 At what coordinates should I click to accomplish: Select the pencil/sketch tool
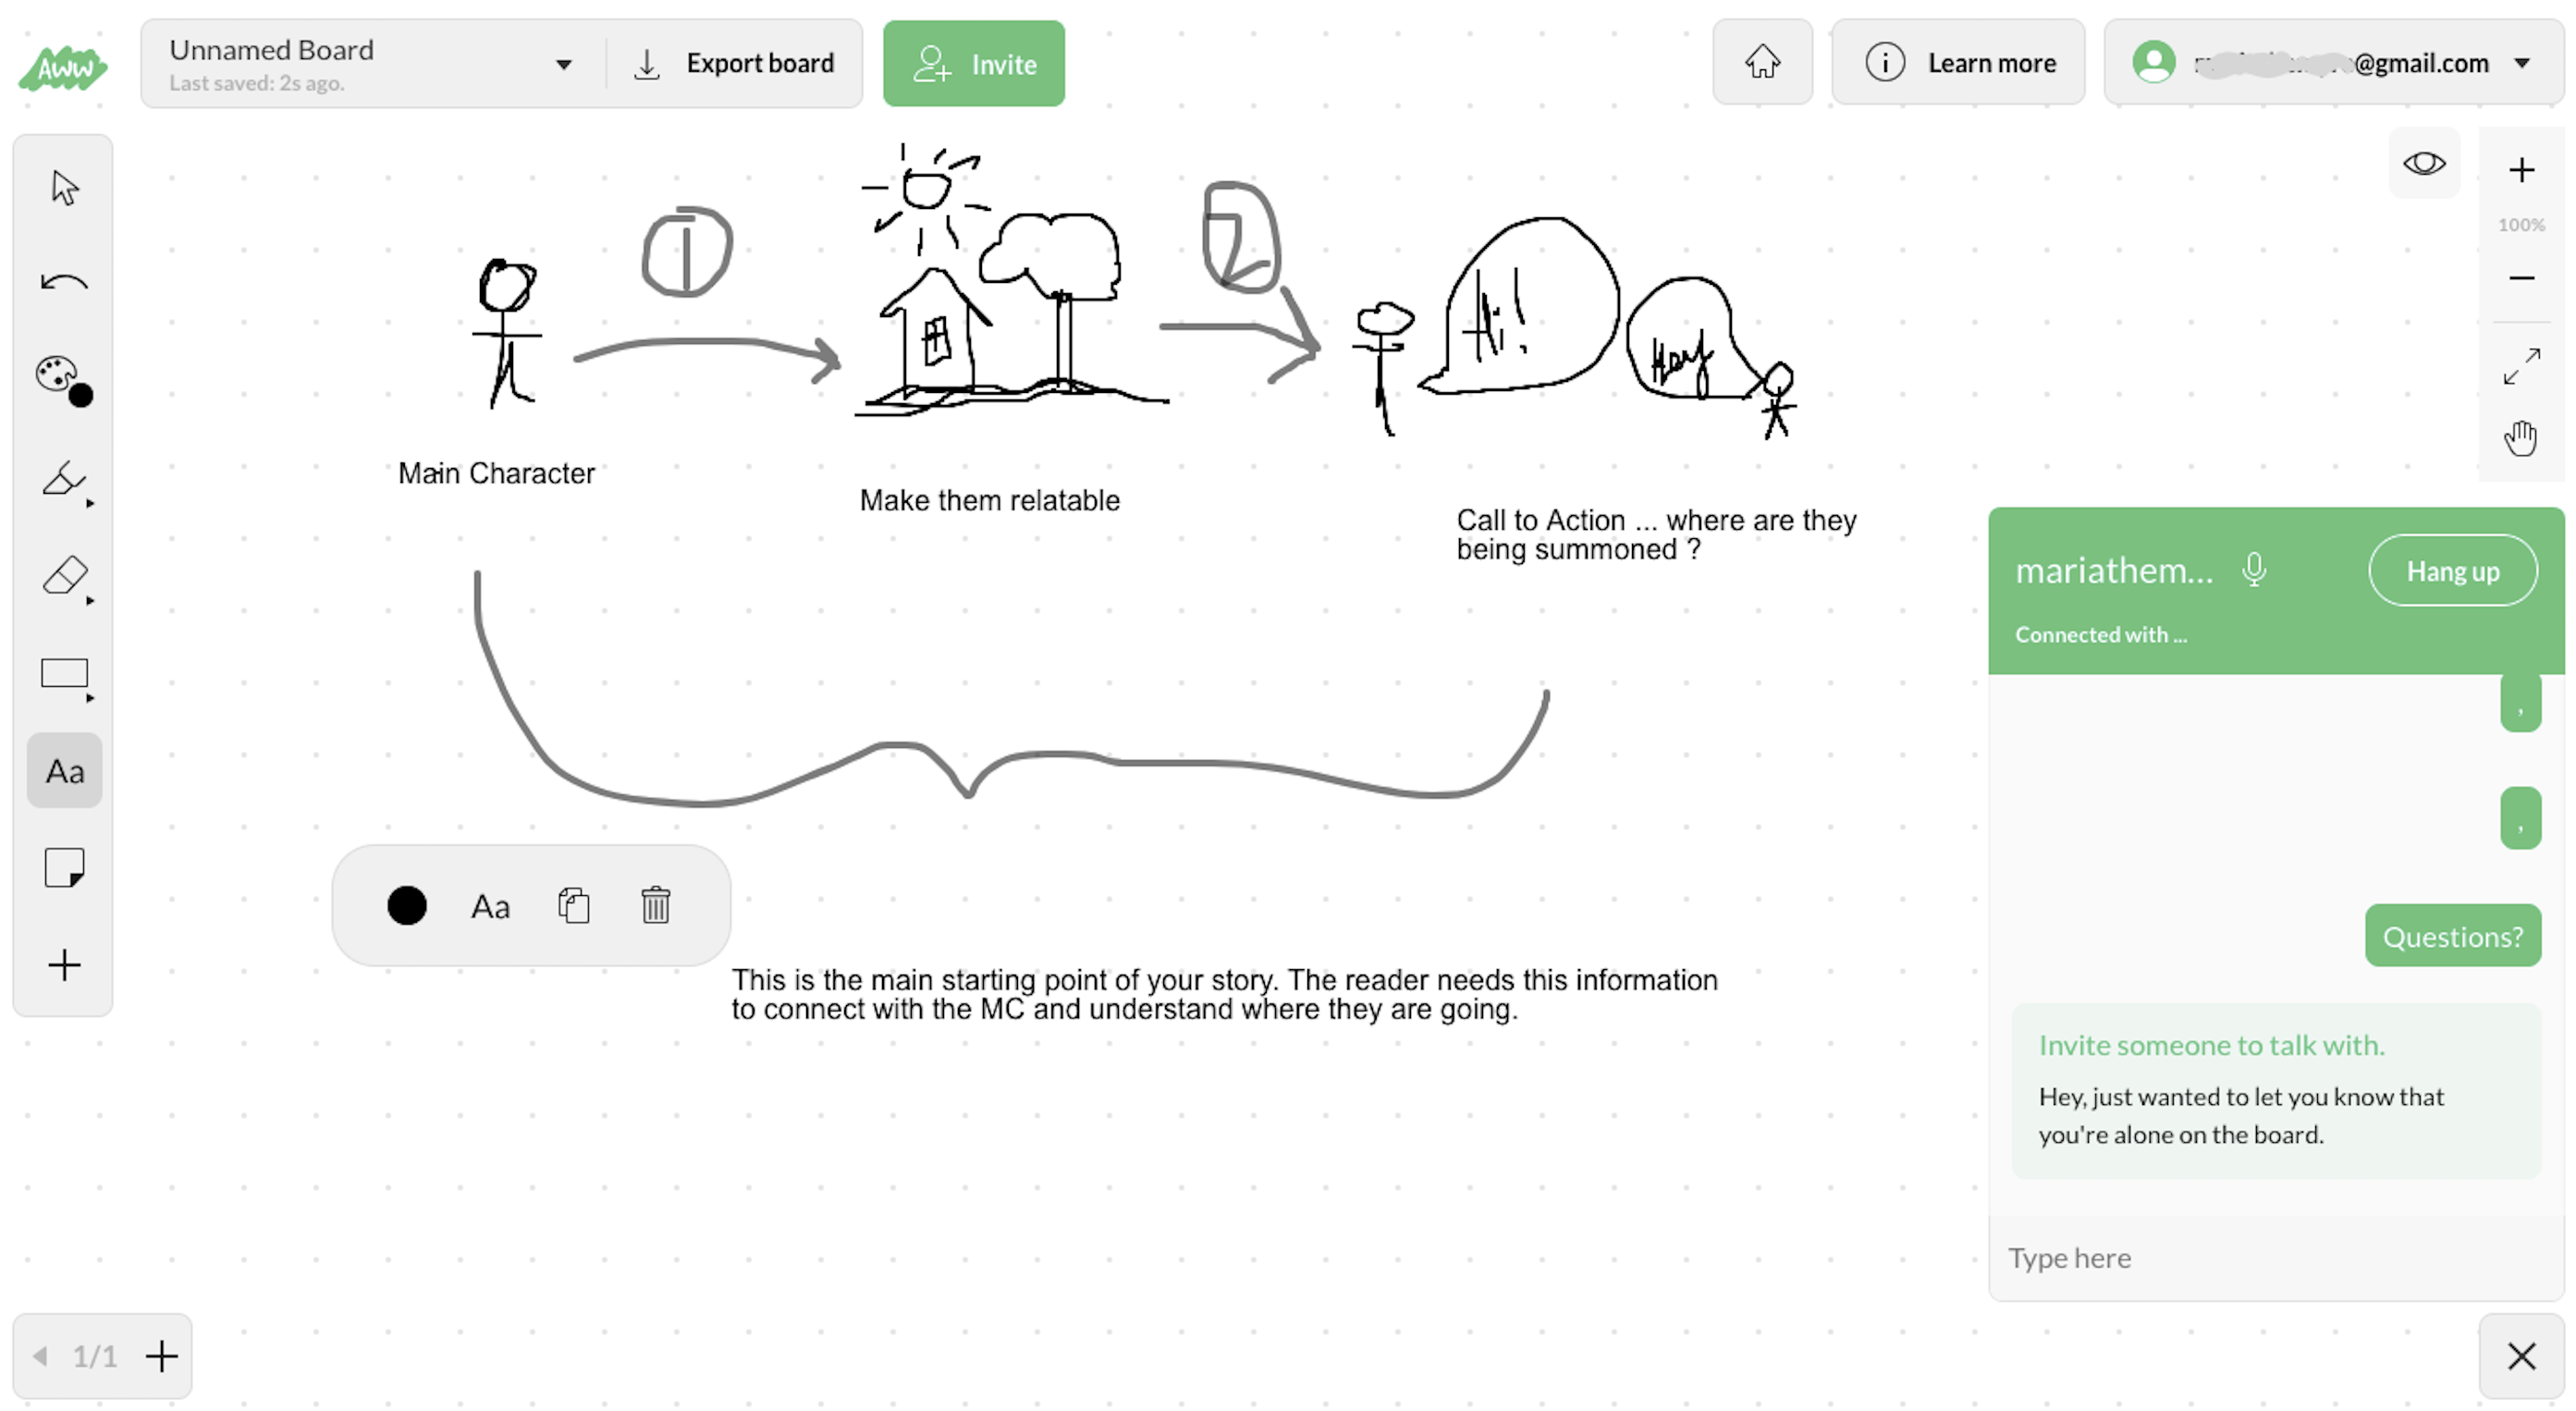(x=61, y=478)
